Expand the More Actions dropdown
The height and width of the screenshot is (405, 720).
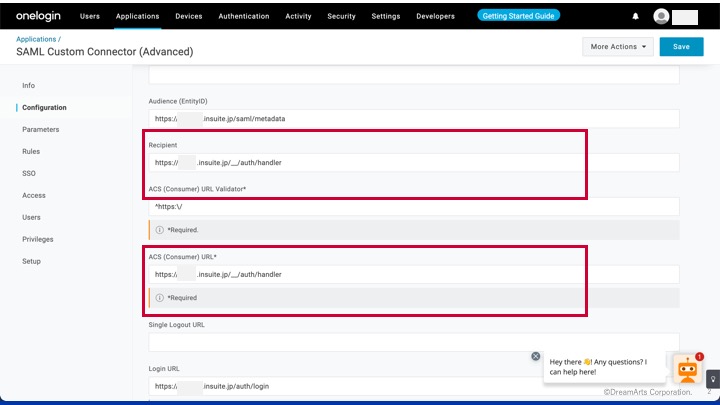tap(618, 46)
